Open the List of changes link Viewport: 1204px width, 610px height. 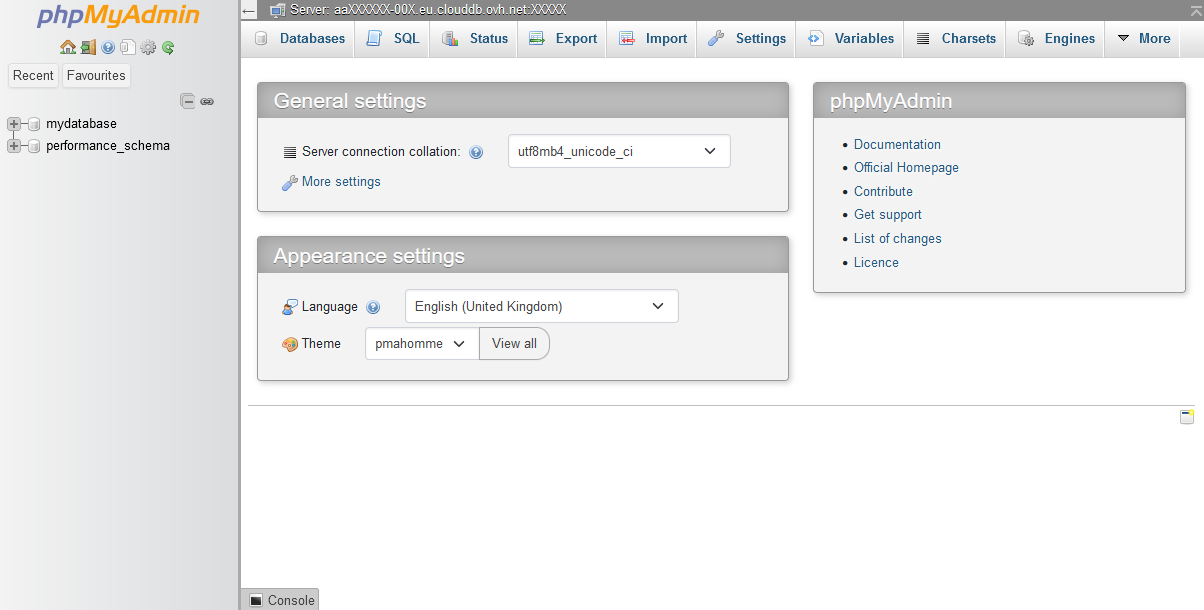897,238
